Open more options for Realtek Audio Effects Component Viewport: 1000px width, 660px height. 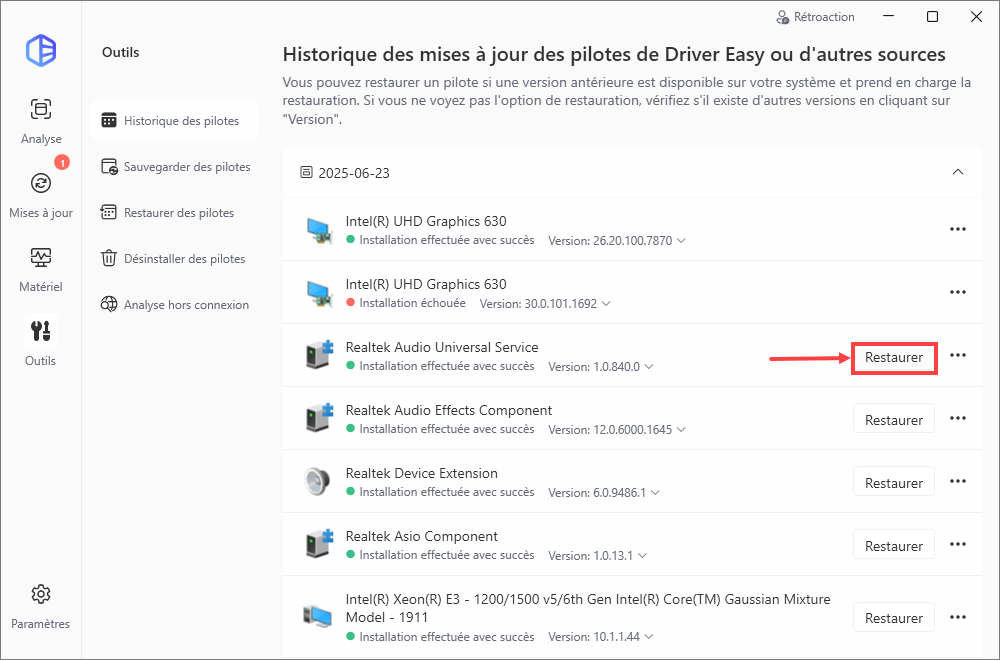pos(958,418)
